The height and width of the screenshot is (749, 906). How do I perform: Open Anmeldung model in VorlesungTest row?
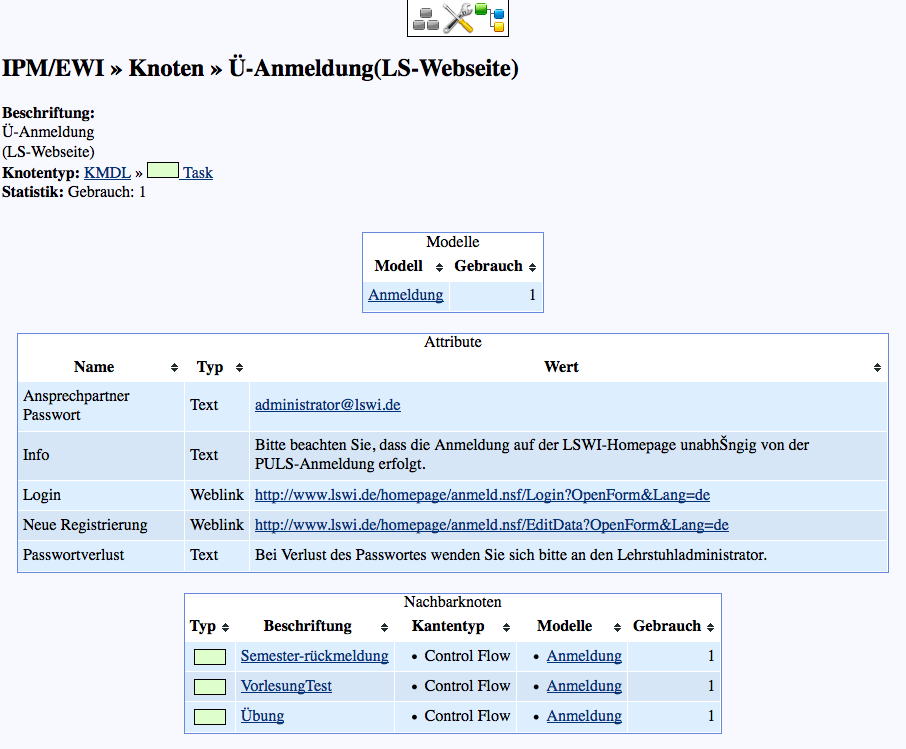584,686
